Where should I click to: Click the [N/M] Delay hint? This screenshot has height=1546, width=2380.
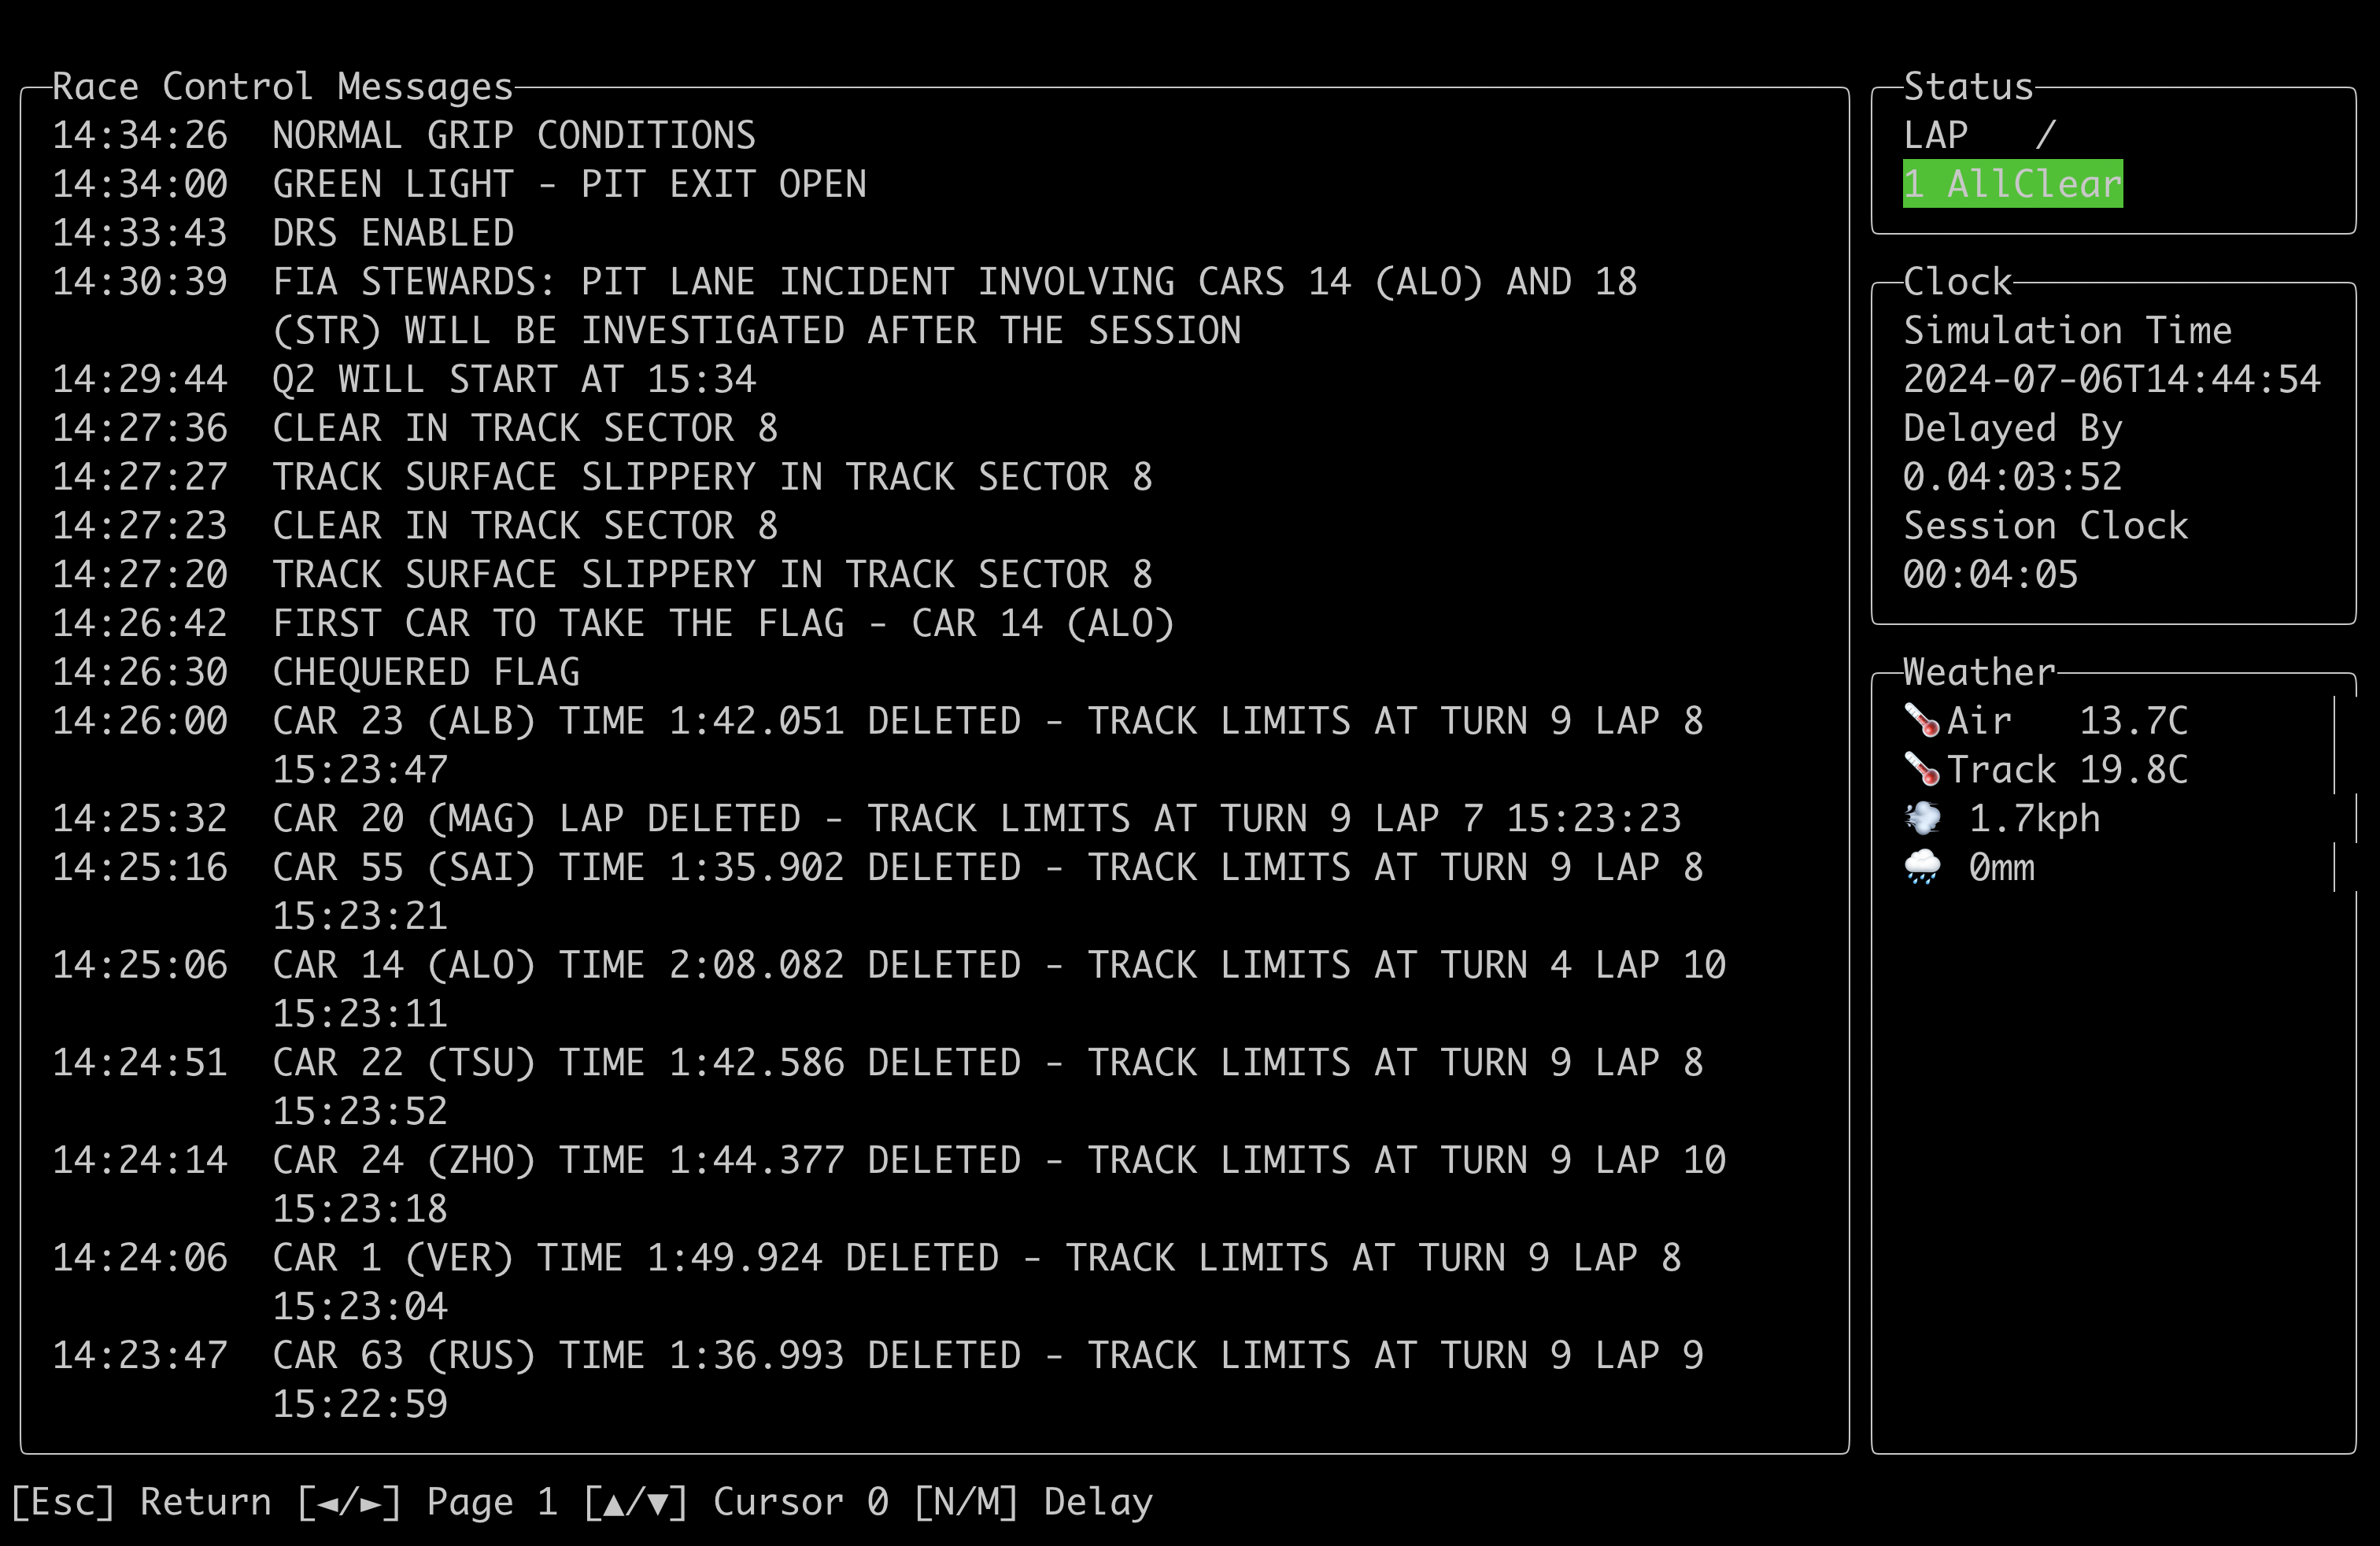click(1033, 1502)
